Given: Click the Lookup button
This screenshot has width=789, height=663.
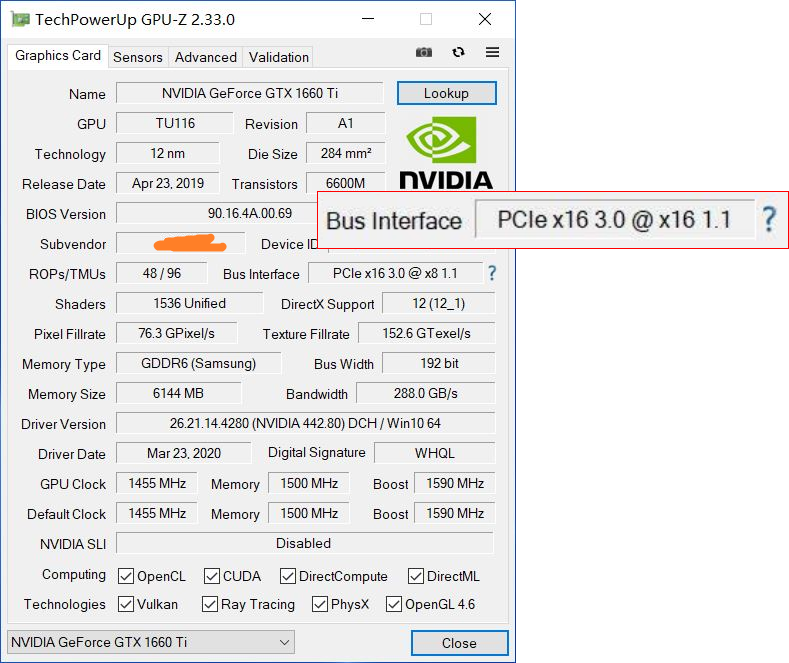Looking at the screenshot, I should [x=446, y=93].
